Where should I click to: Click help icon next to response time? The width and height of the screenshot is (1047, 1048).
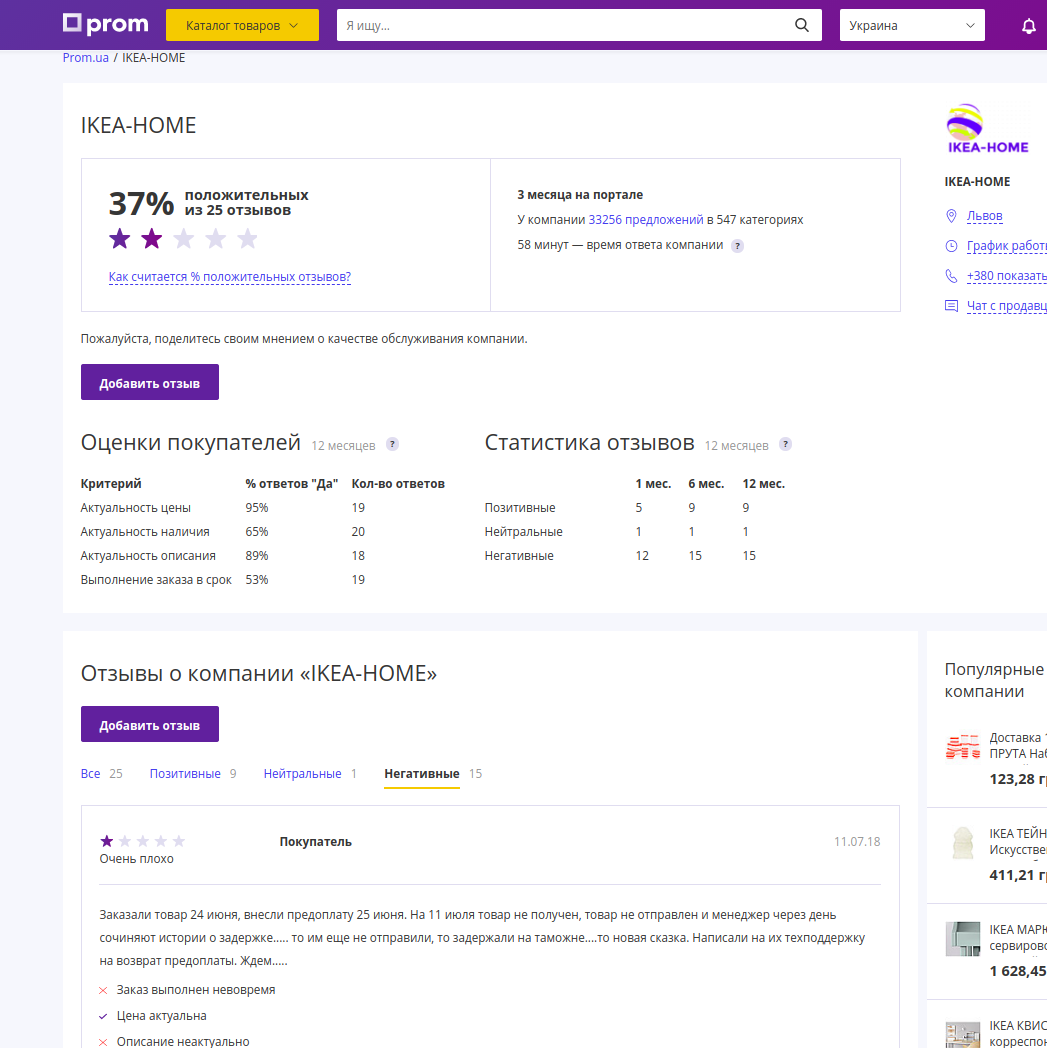coord(737,246)
